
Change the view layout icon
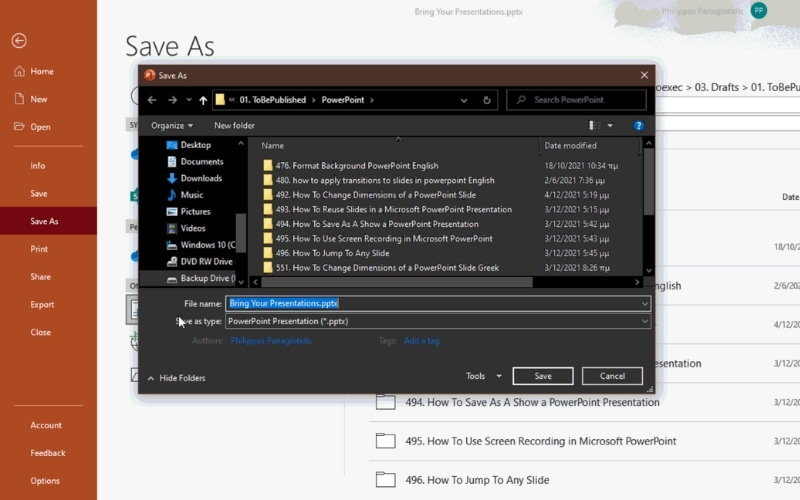594,126
